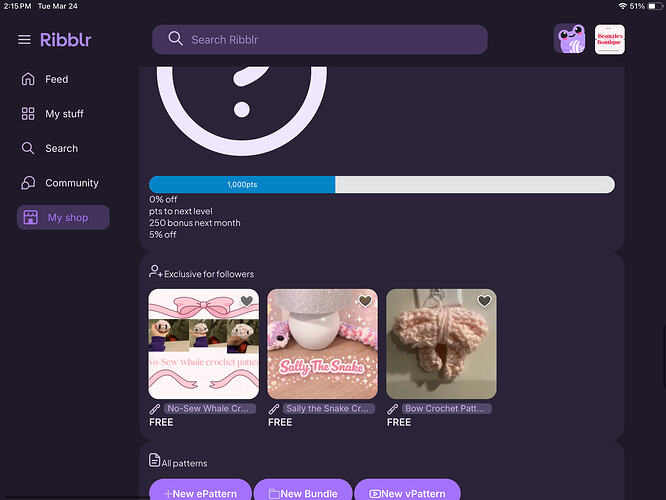Click the link icon beside Bow Crochet Pattern
Image resolution: width=666 pixels, height=500 pixels.
[x=393, y=409]
